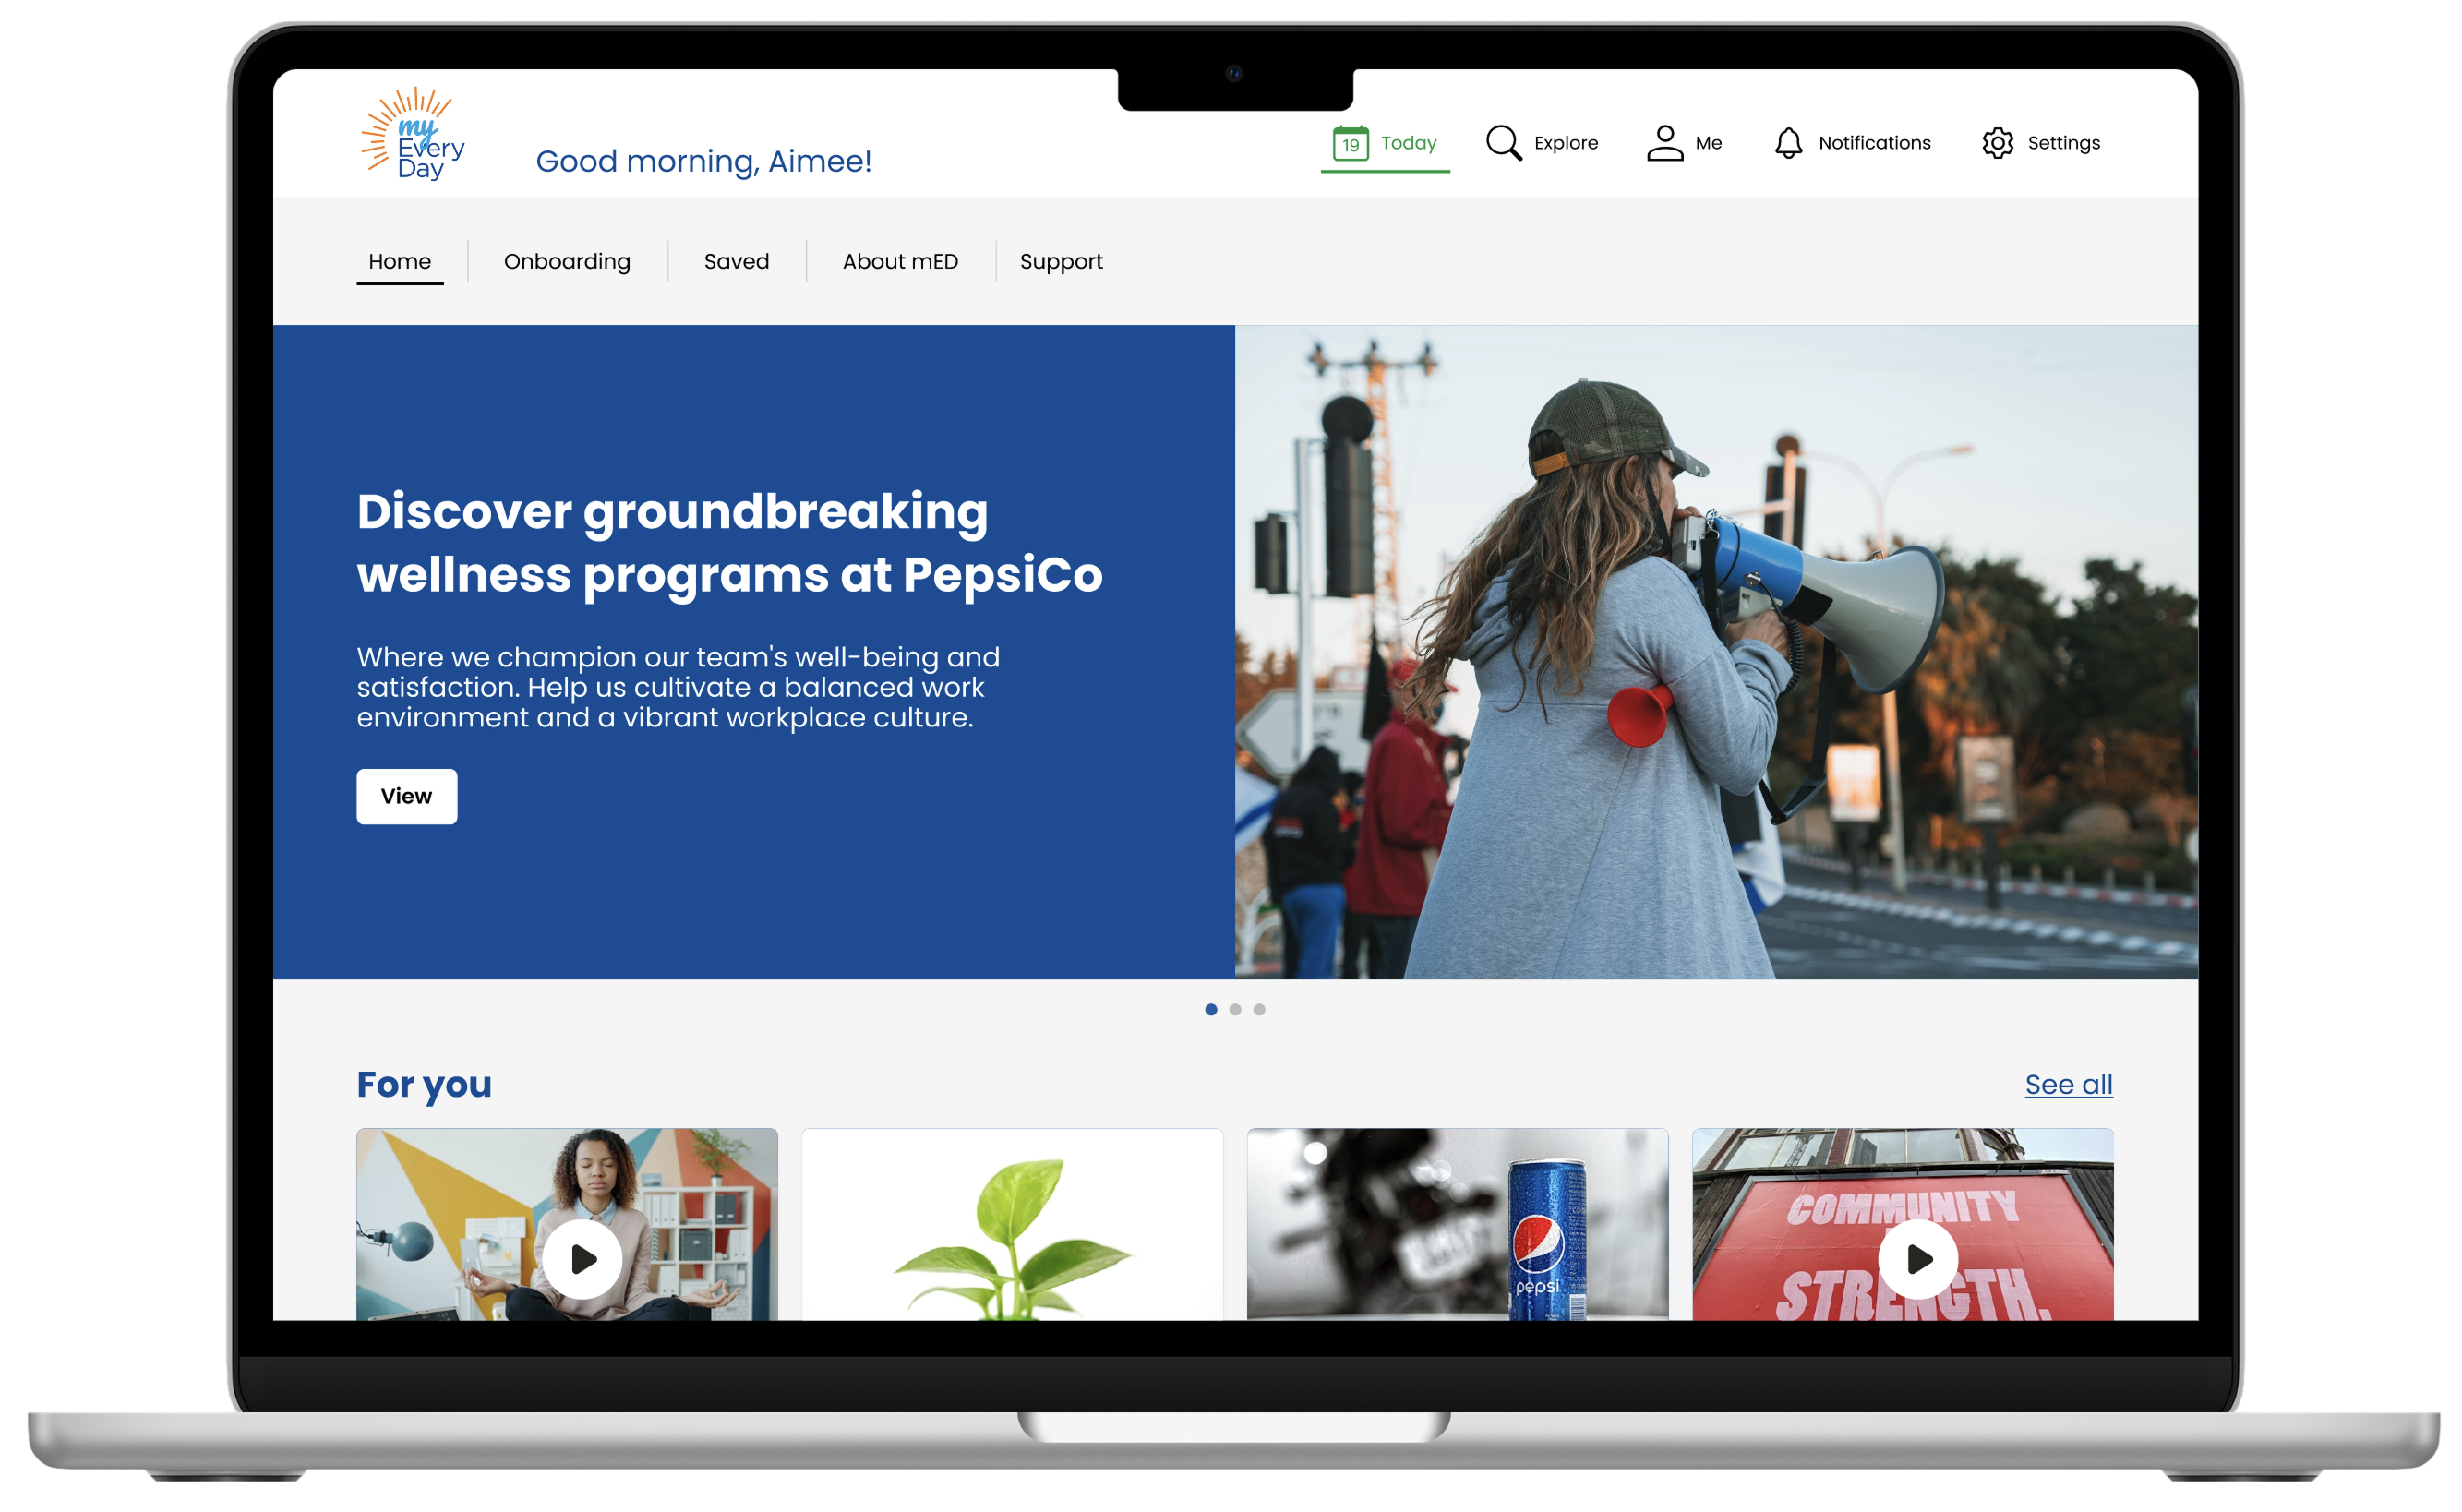
Task: Click the Explore magnifying glass icon
Action: pos(1502,143)
